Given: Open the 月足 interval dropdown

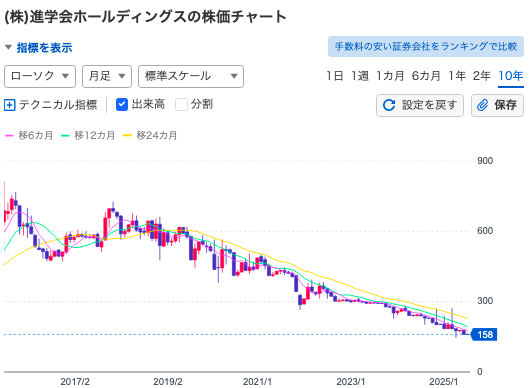Looking at the screenshot, I should tap(107, 76).
